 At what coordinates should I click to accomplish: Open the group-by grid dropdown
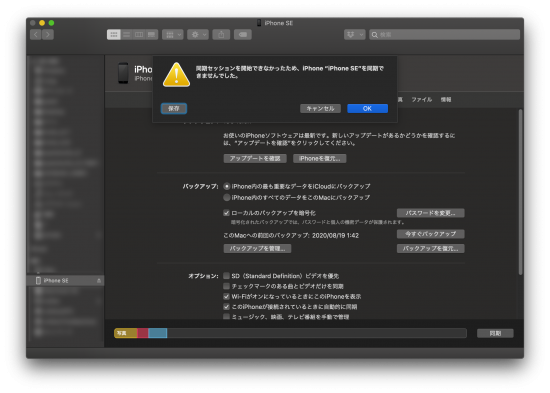click(173, 34)
